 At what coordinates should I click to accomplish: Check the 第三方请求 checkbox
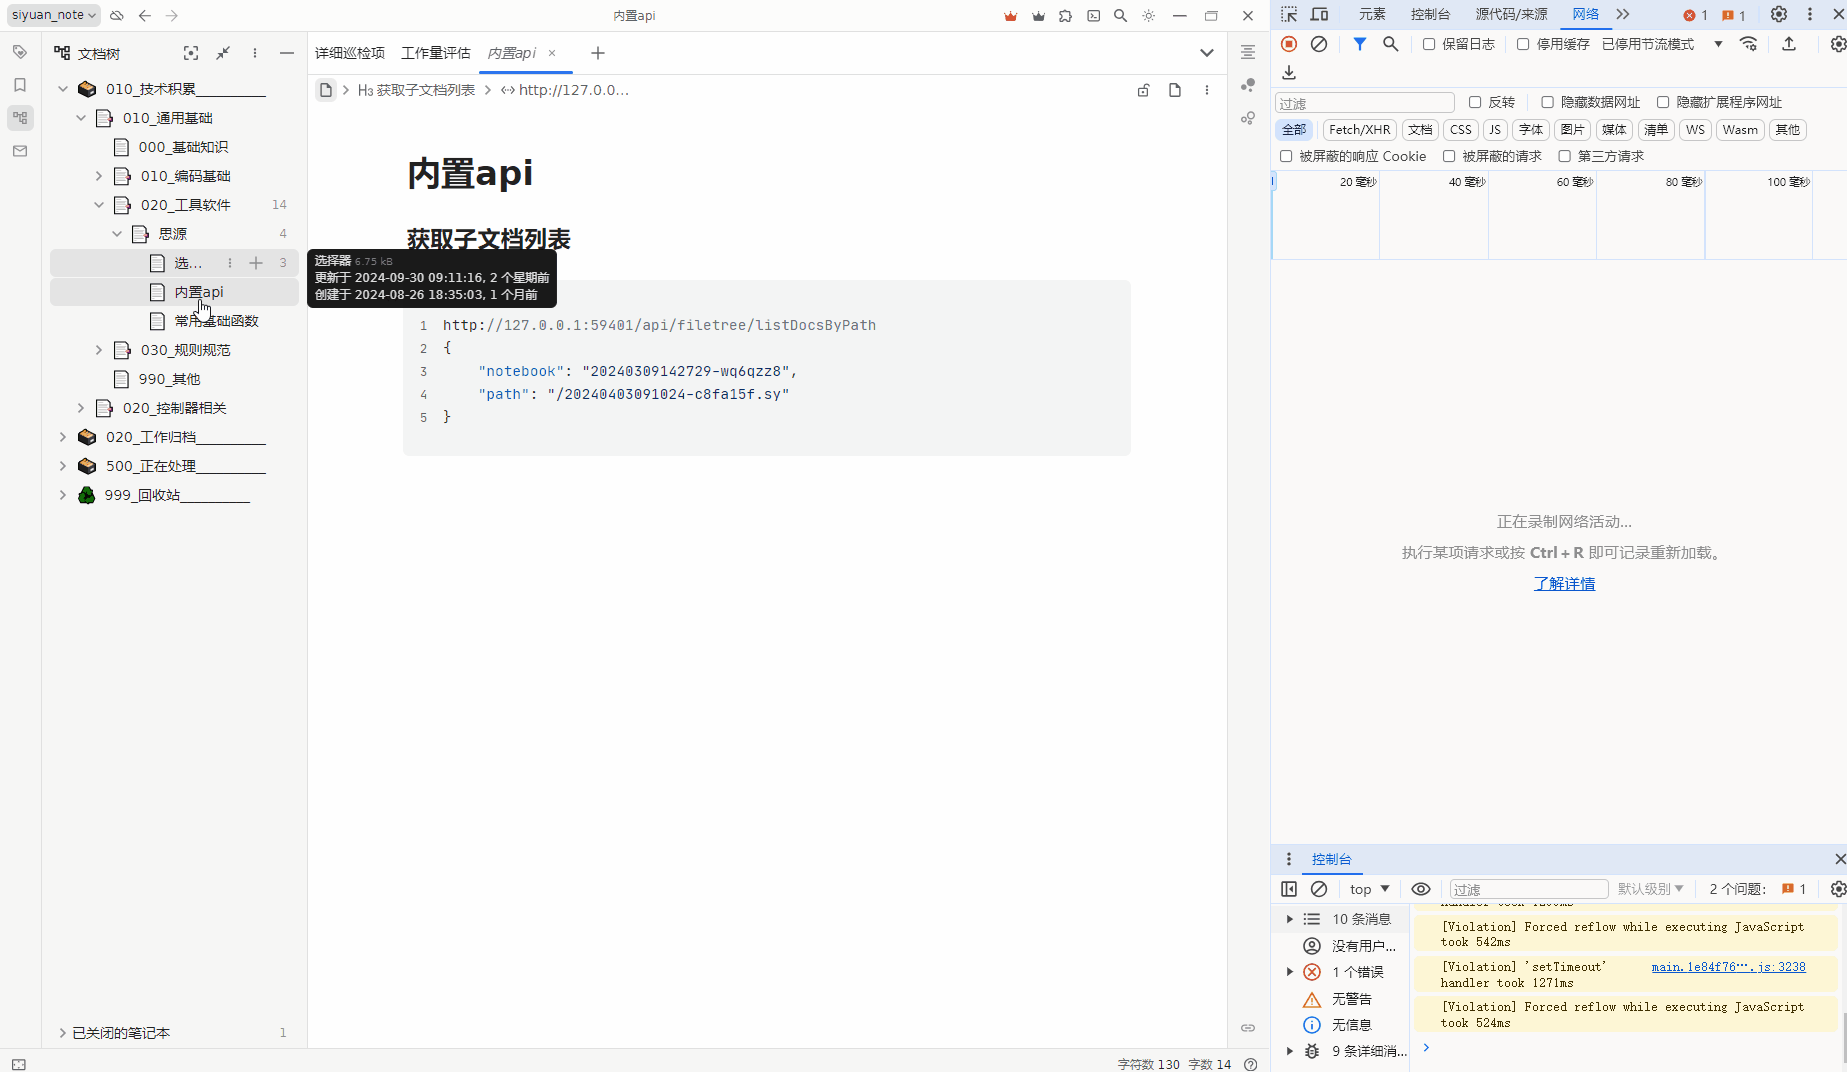(1565, 156)
